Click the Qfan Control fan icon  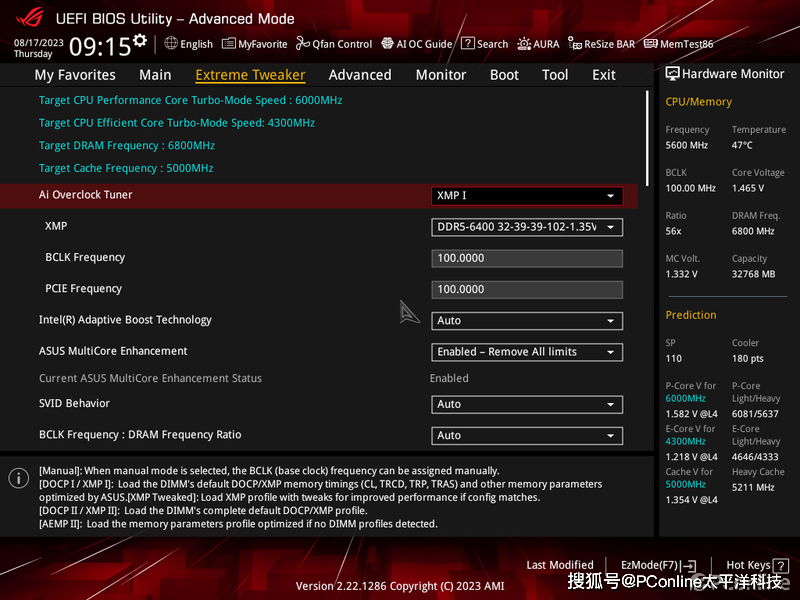tap(303, 43)
